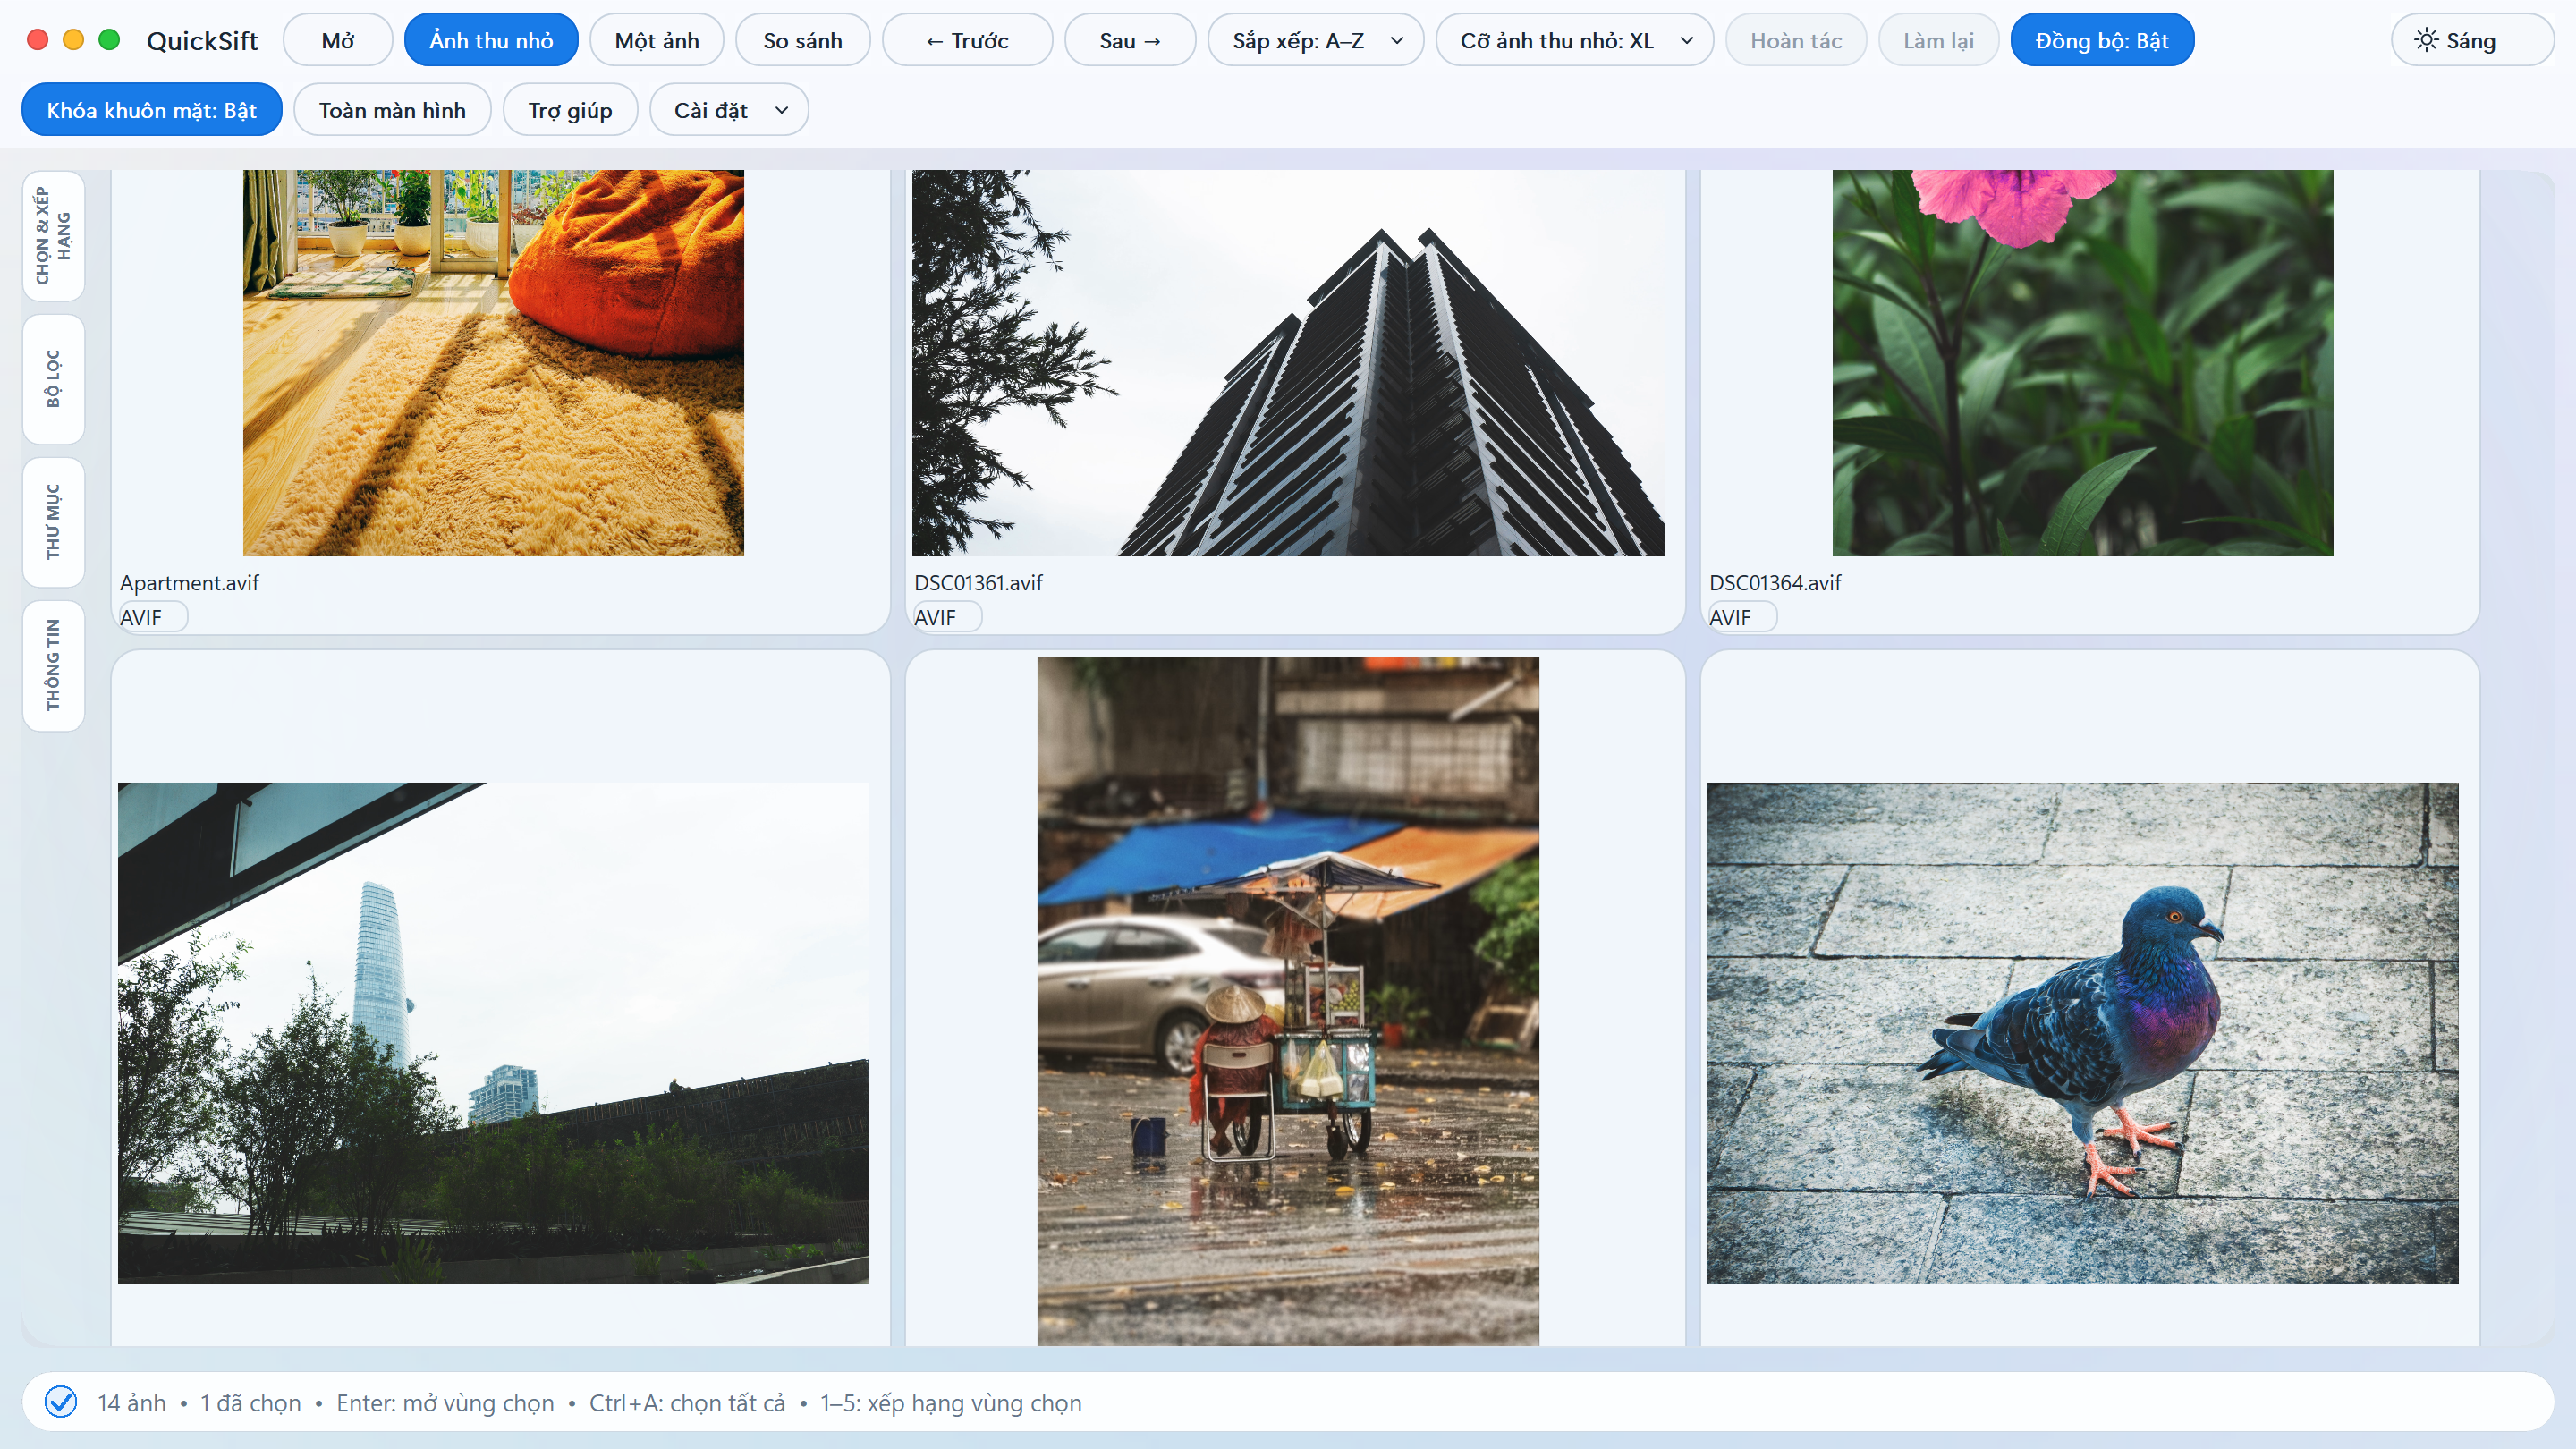Click the Mở button
This screenshot has height=1449, width=2576.
(338, 40)
